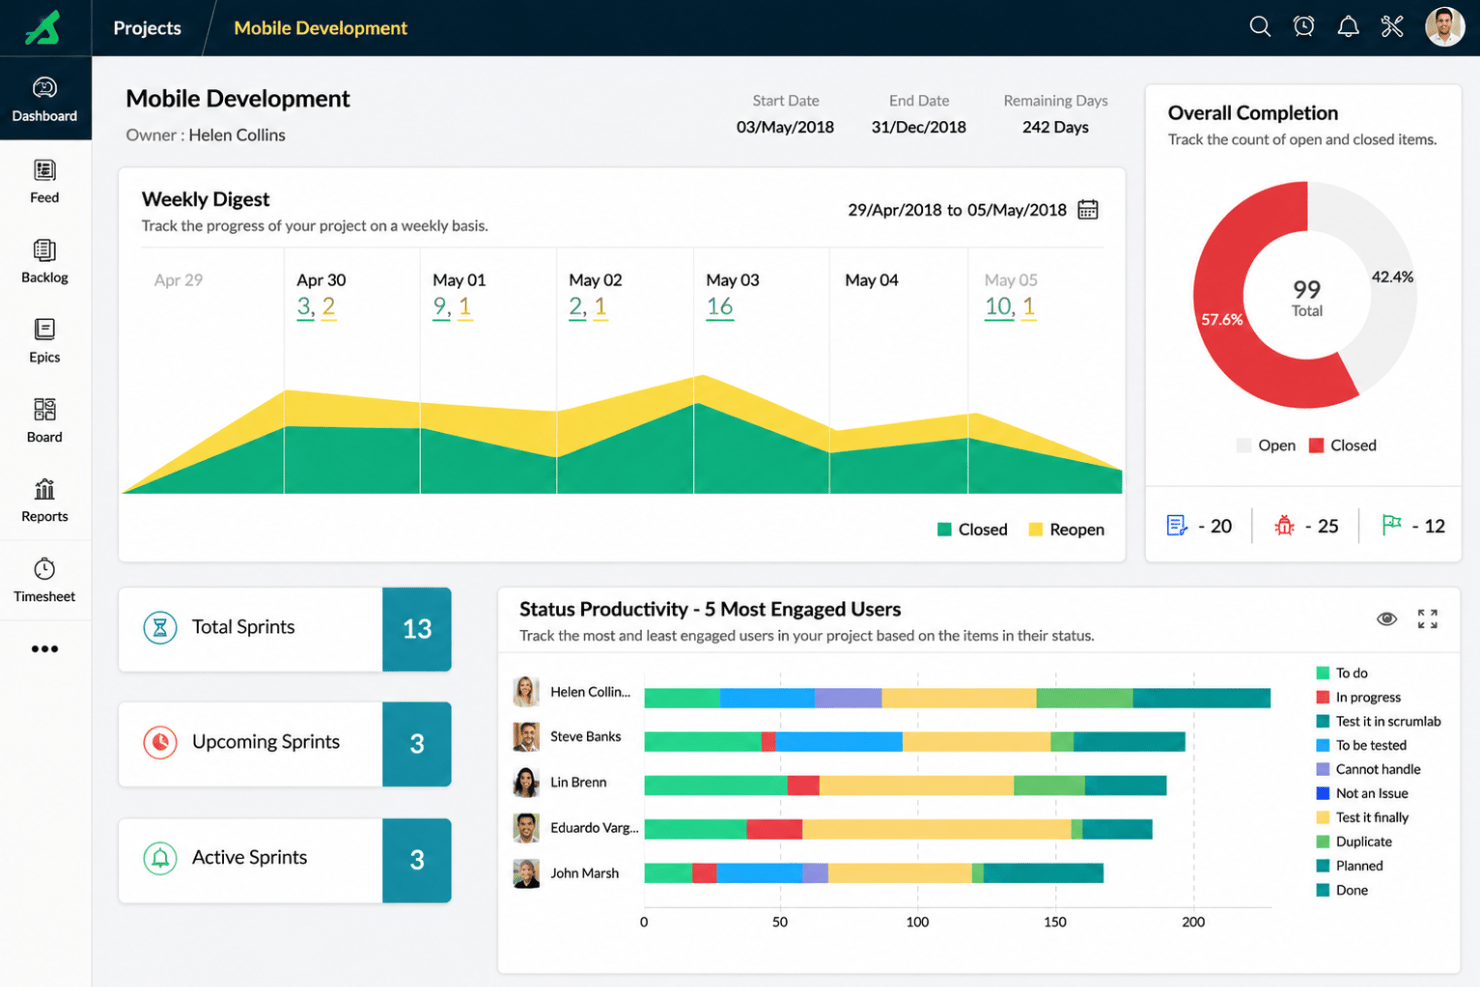
Task: Open Epics in sidebar
Action: [x=45, y=341]
